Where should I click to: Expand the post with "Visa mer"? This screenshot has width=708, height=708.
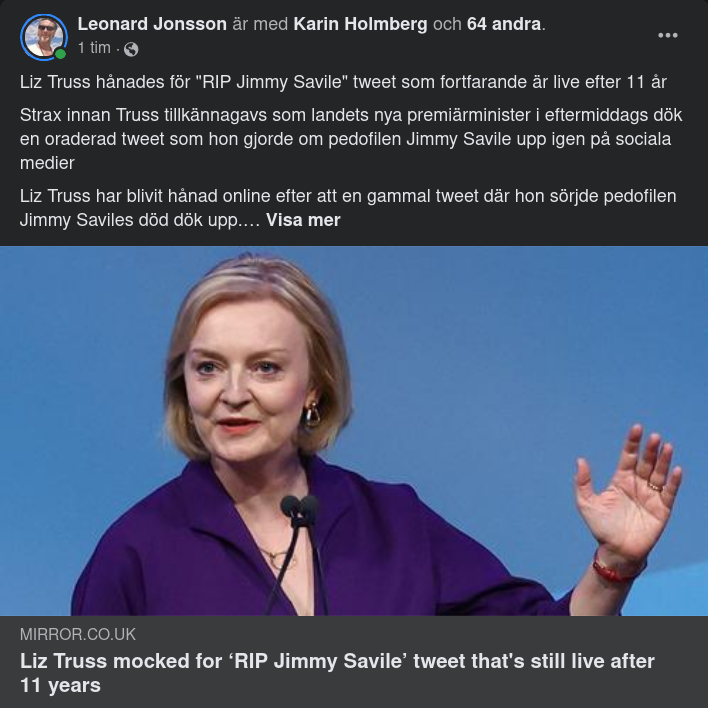(303, 220)
